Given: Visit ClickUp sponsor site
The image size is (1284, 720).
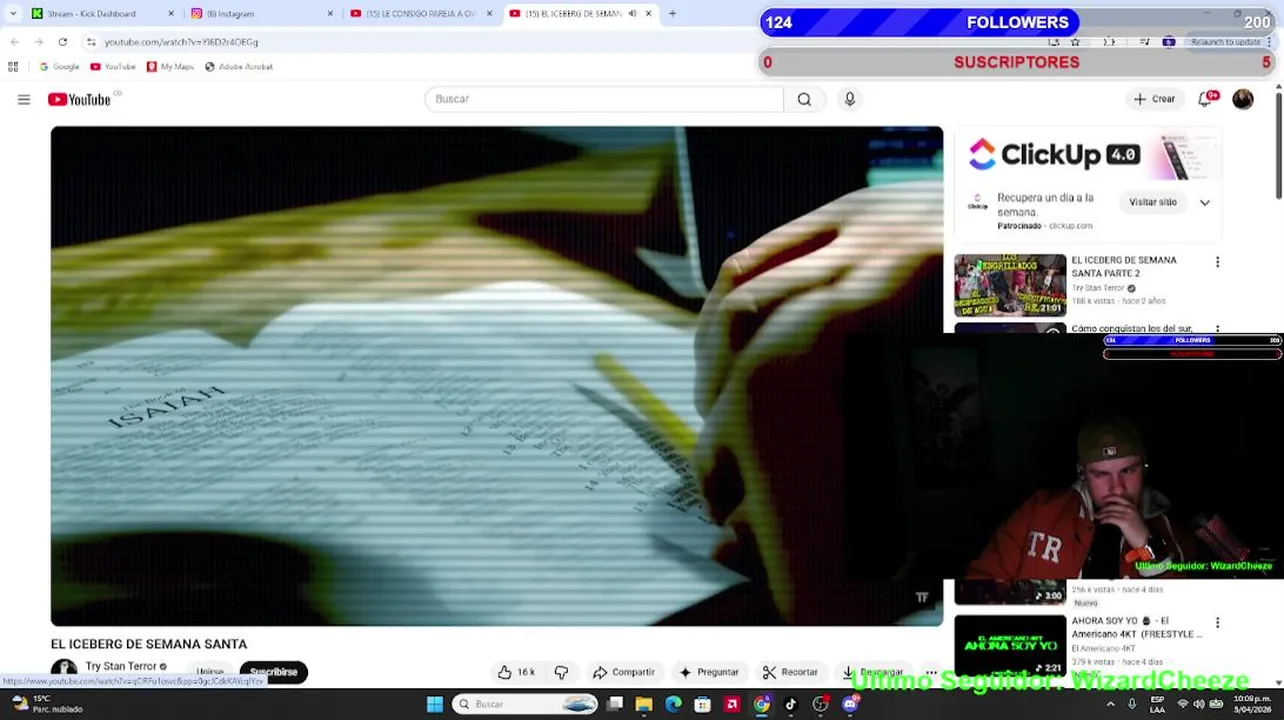Looking at the screenshot, I should pyautogui.click(x=1153, y=202).
